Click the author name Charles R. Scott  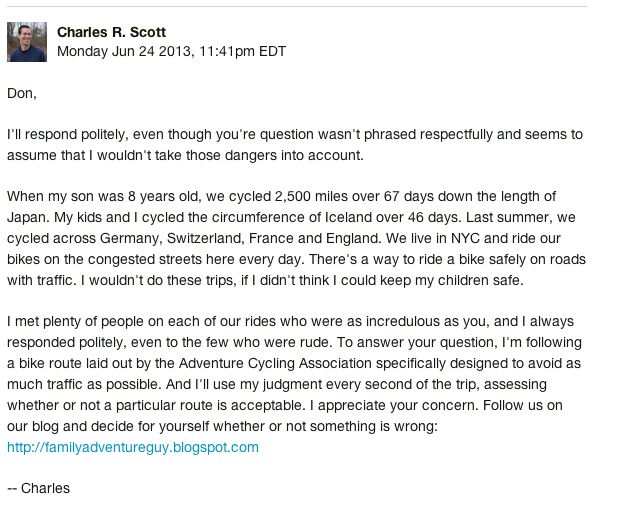111,32
